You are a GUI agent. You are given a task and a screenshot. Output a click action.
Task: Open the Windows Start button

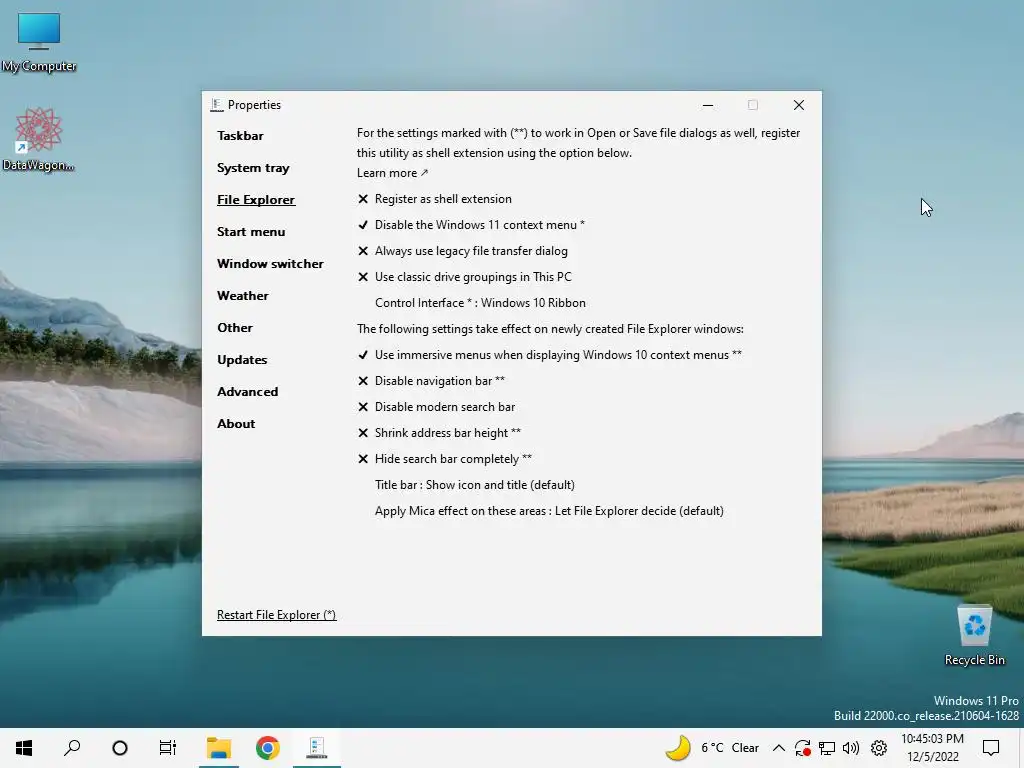tap(24, 747)
